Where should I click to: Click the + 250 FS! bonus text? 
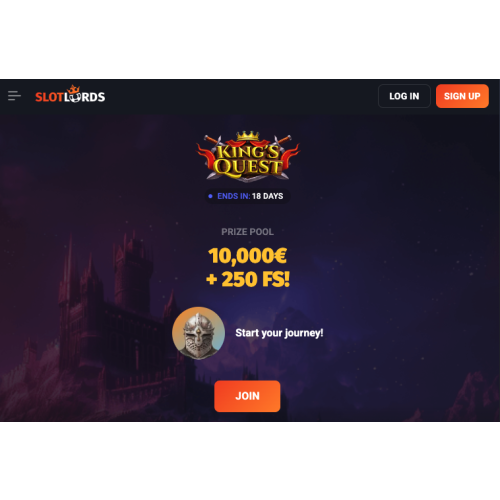[x=248, y=279]
